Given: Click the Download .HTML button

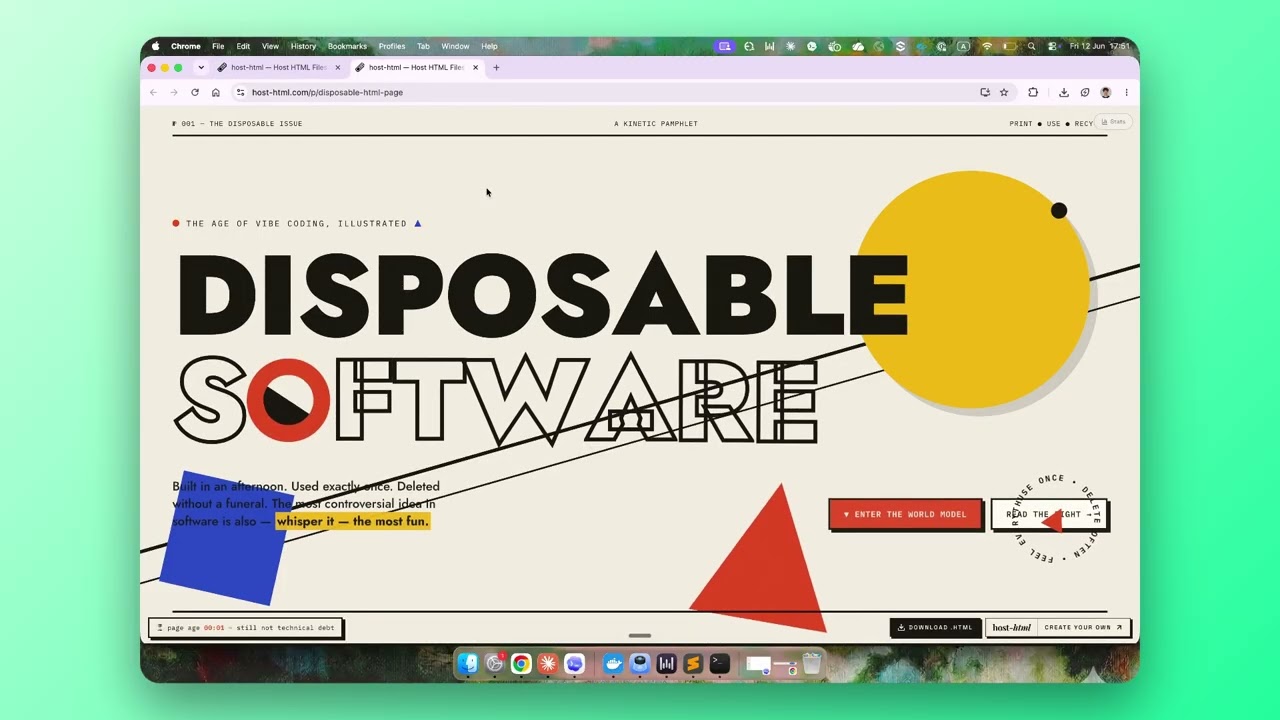Looking at the screenshot, I should click(935, 627).
